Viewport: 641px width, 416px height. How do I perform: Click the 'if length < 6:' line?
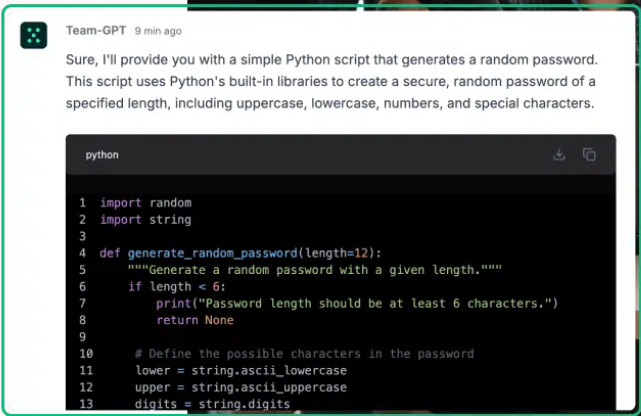click(x=177, y=287)
